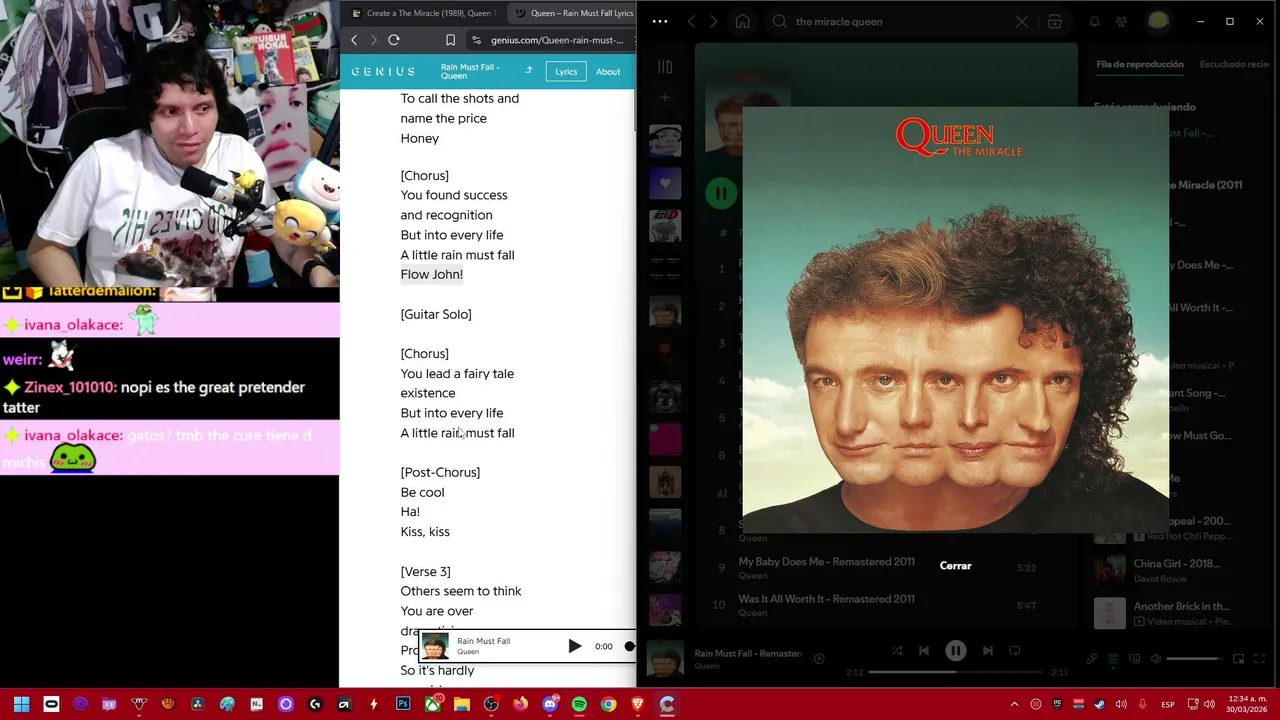Click green pause button on album page
The height and width of the screenshot is (720, 1280).
[x=720, y=193]
